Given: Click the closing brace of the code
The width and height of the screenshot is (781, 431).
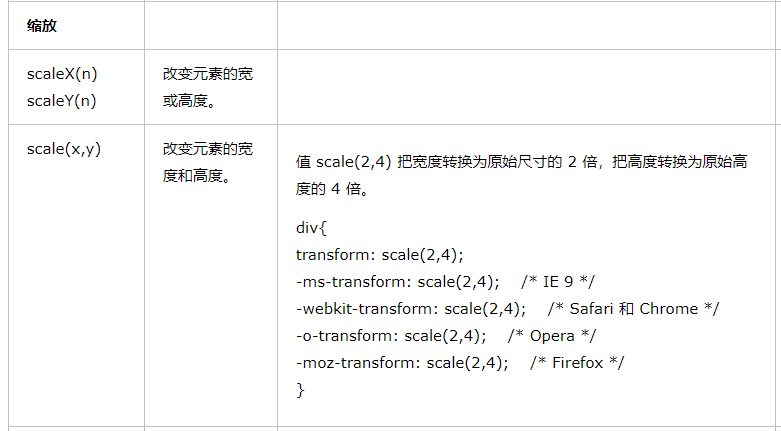Looking at the screenshot, I should [x=300, y=390].
